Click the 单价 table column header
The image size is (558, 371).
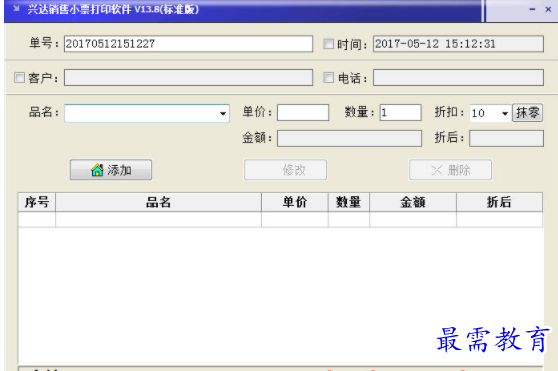(295, 202)
